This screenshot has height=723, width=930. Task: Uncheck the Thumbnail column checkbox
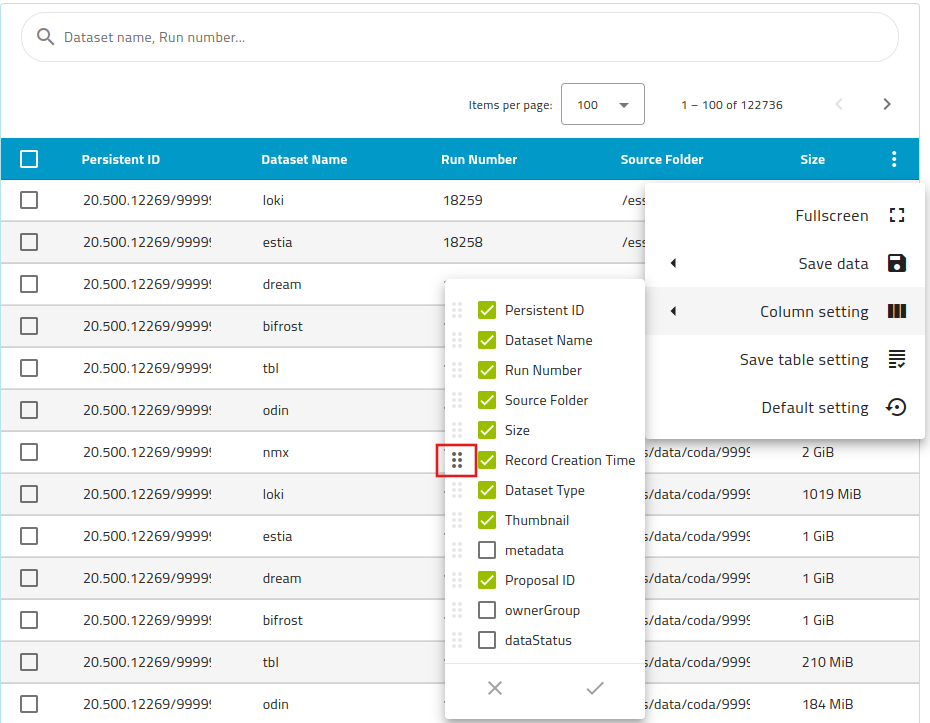point(487,520)
